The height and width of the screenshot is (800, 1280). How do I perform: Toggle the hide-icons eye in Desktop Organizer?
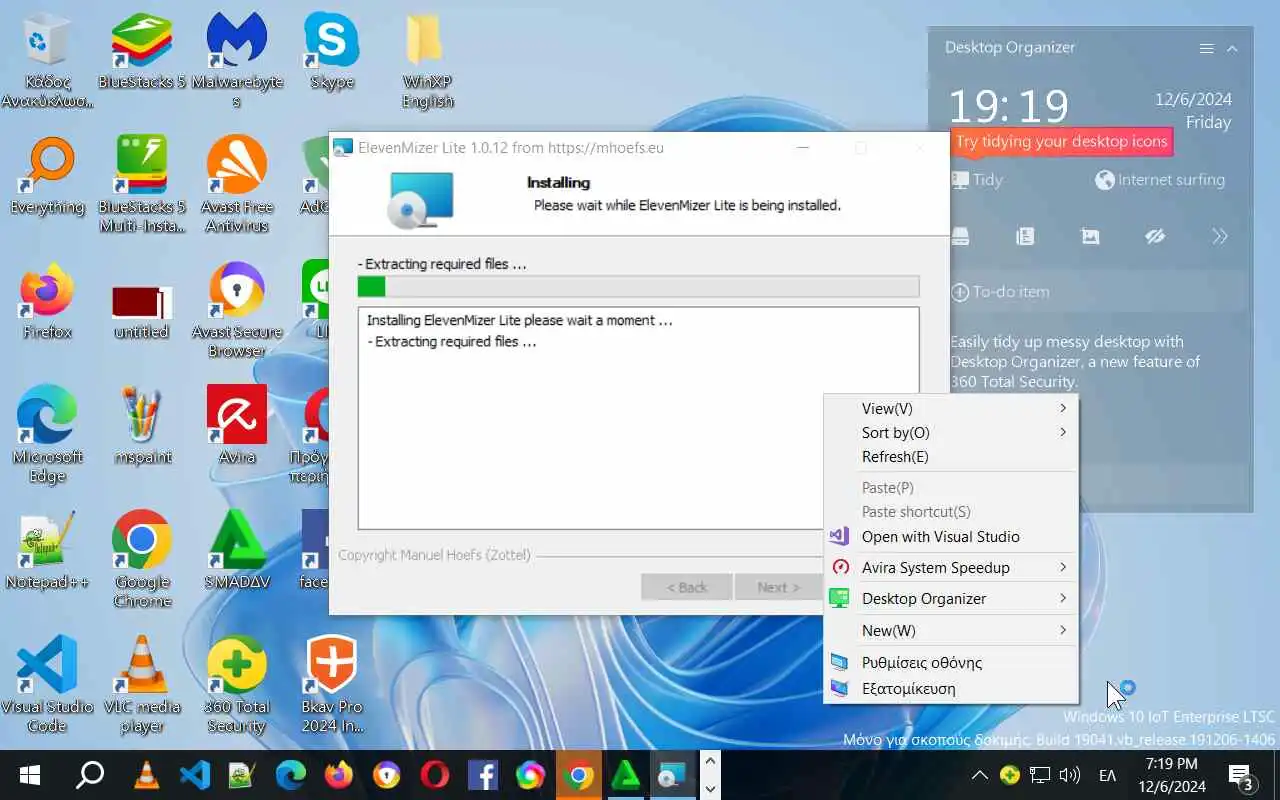pyautogui.click(x=1155, y=237)
